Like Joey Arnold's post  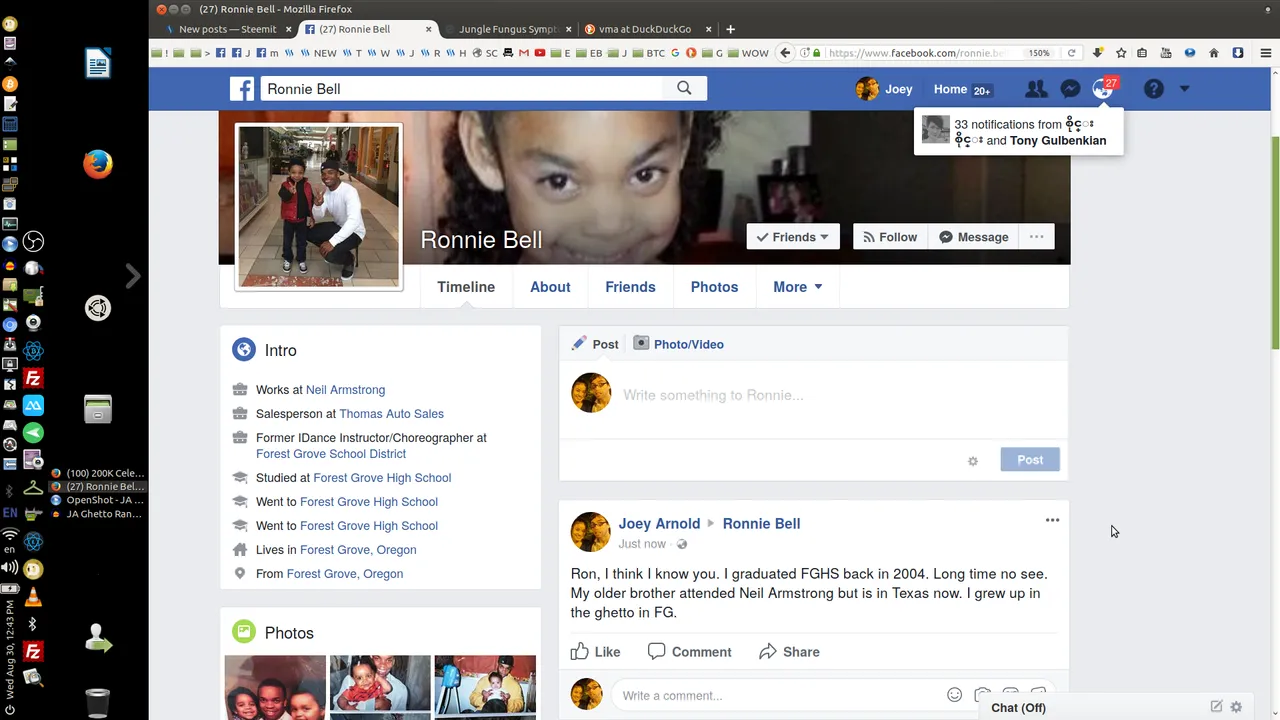[x=596, y=652]
